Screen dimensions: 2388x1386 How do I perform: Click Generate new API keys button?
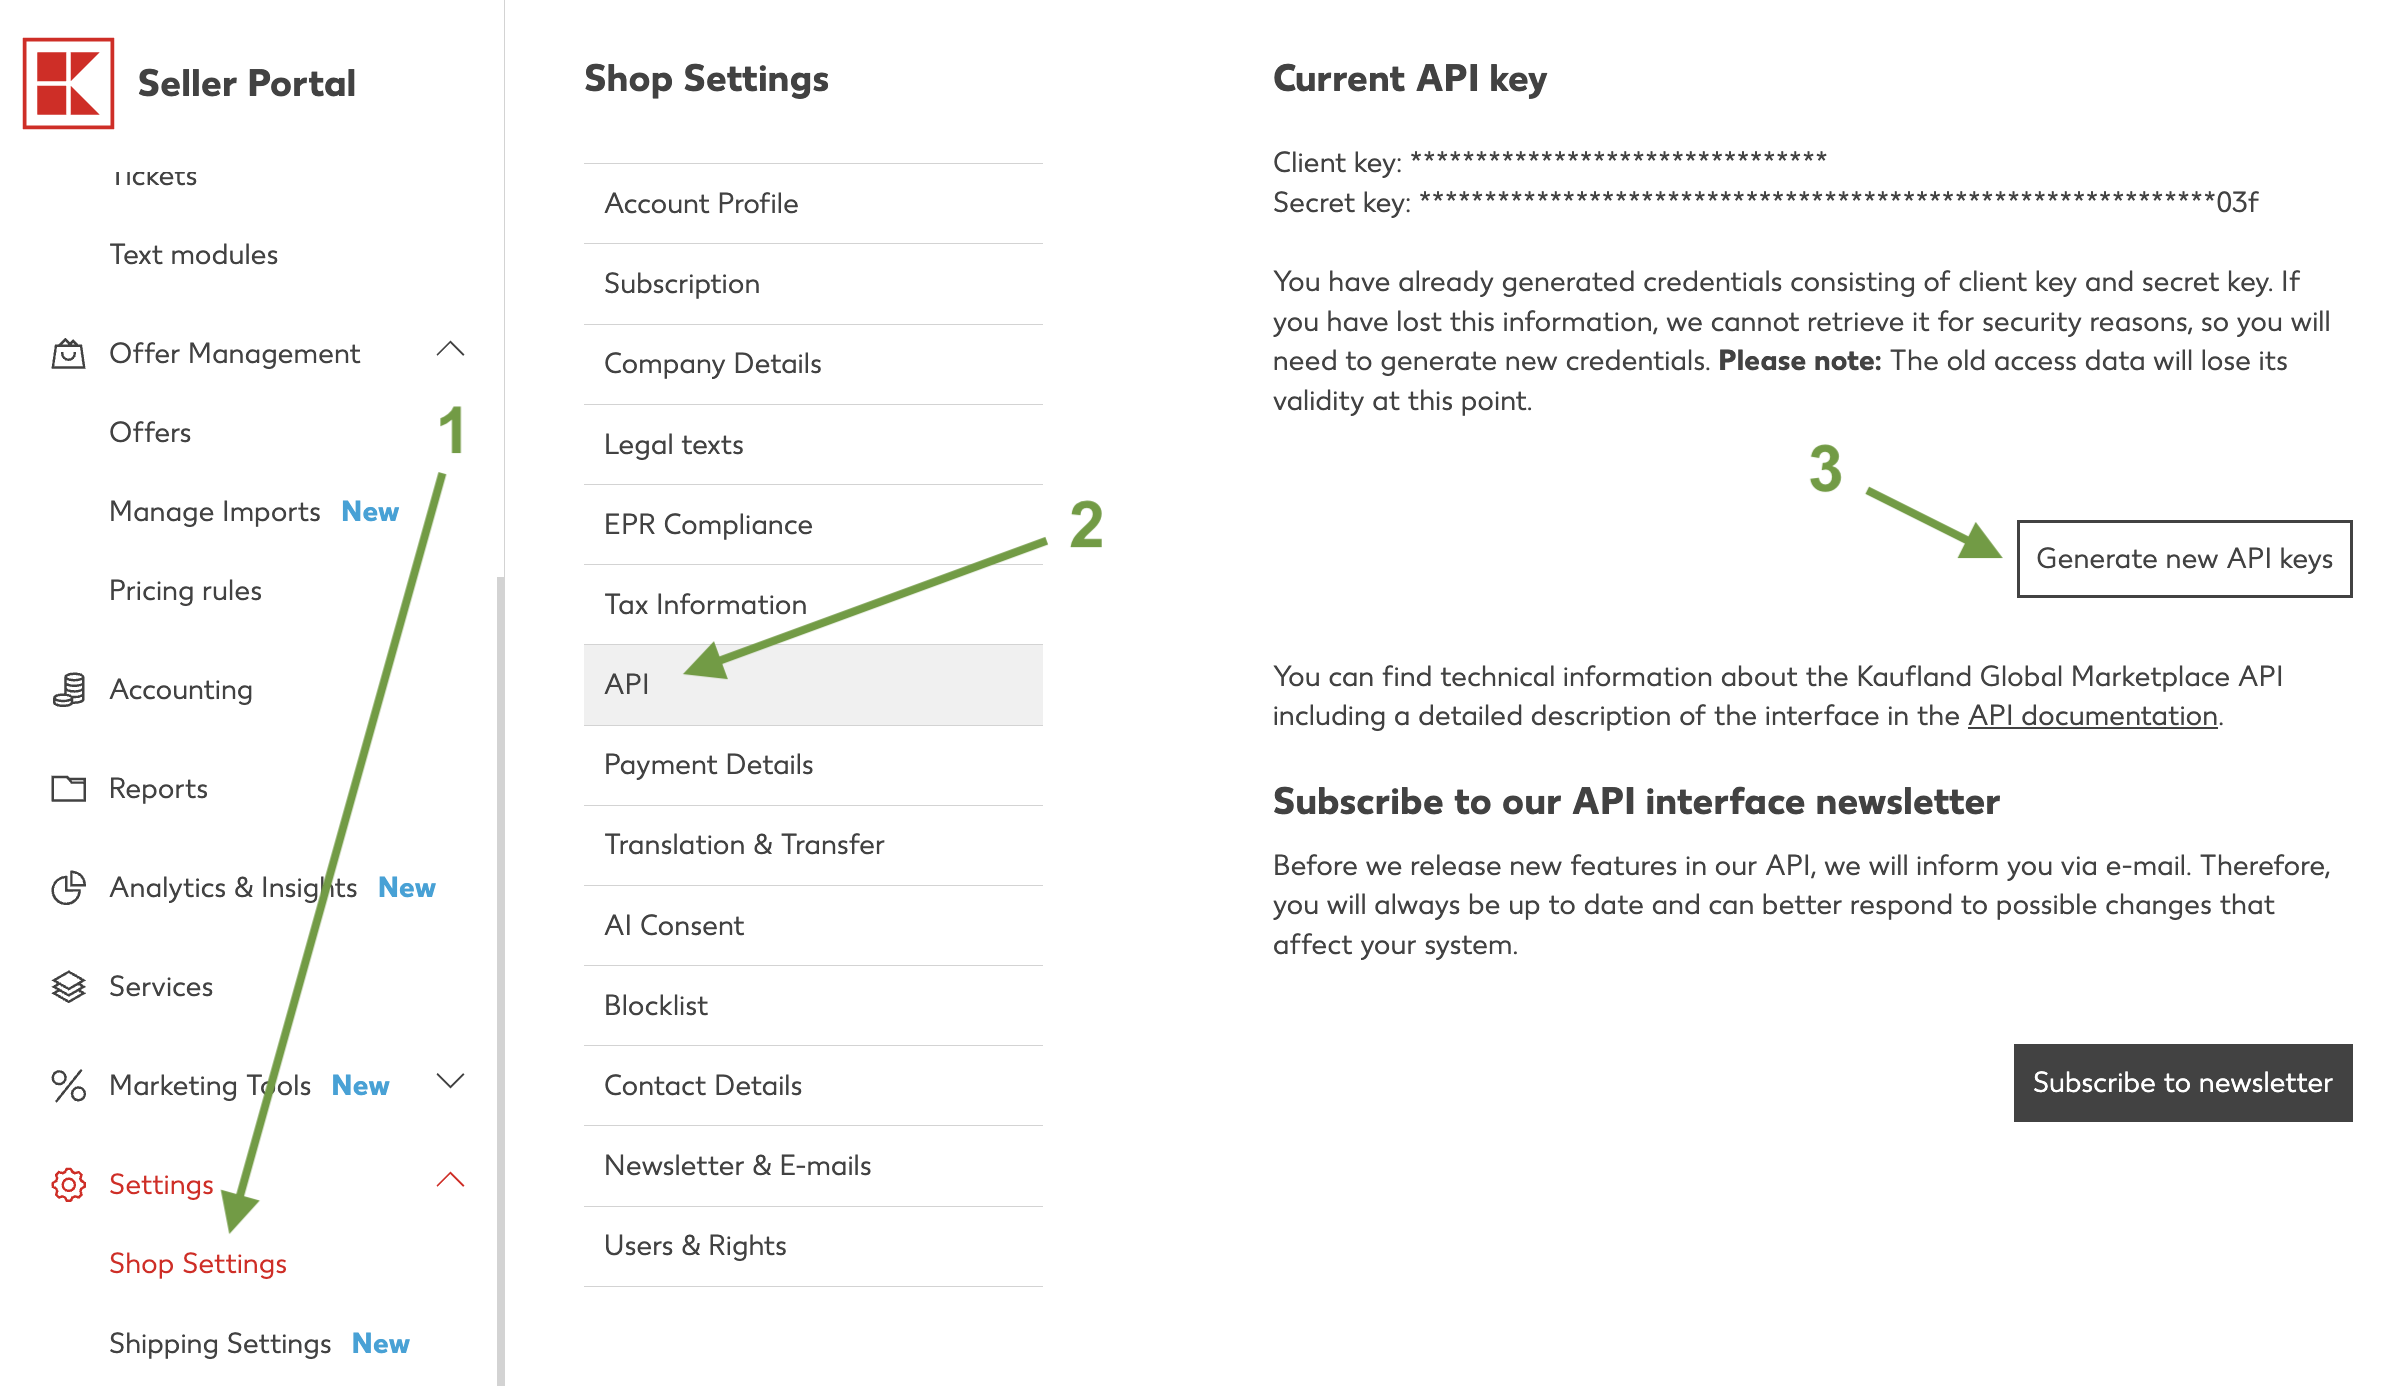[2184, 558]
